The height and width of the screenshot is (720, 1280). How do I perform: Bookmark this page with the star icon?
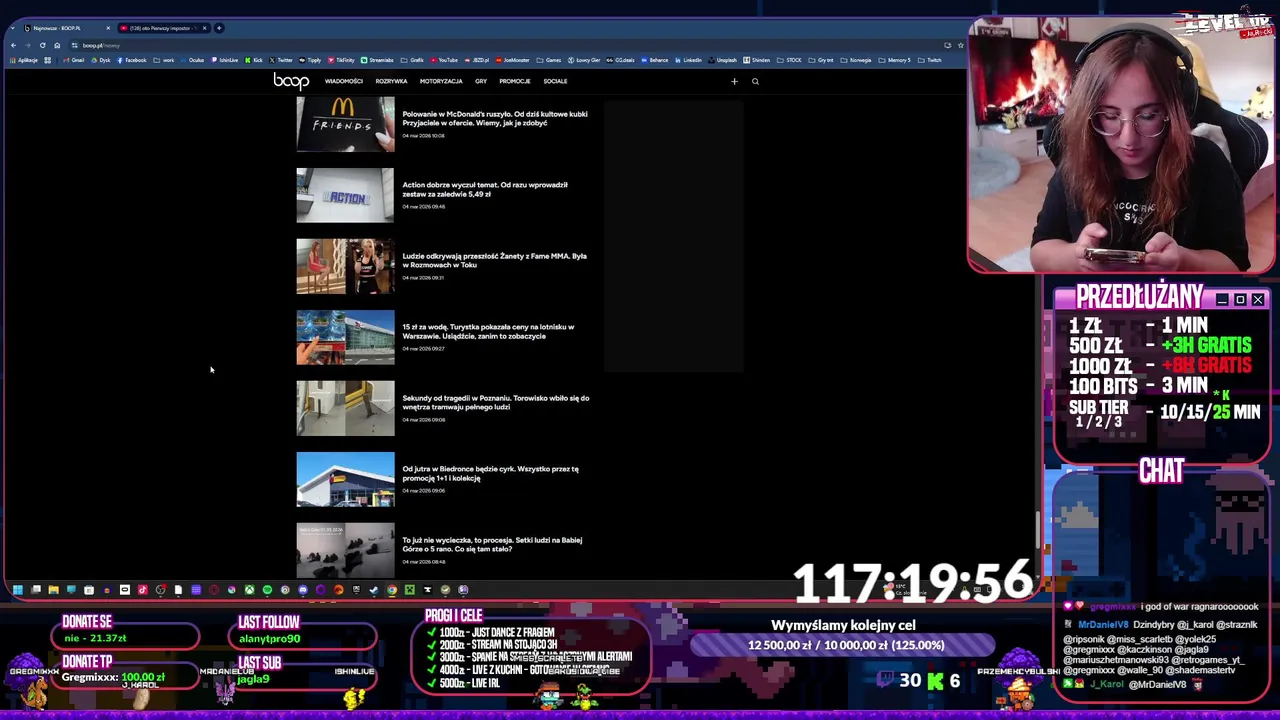coord(960,45)
